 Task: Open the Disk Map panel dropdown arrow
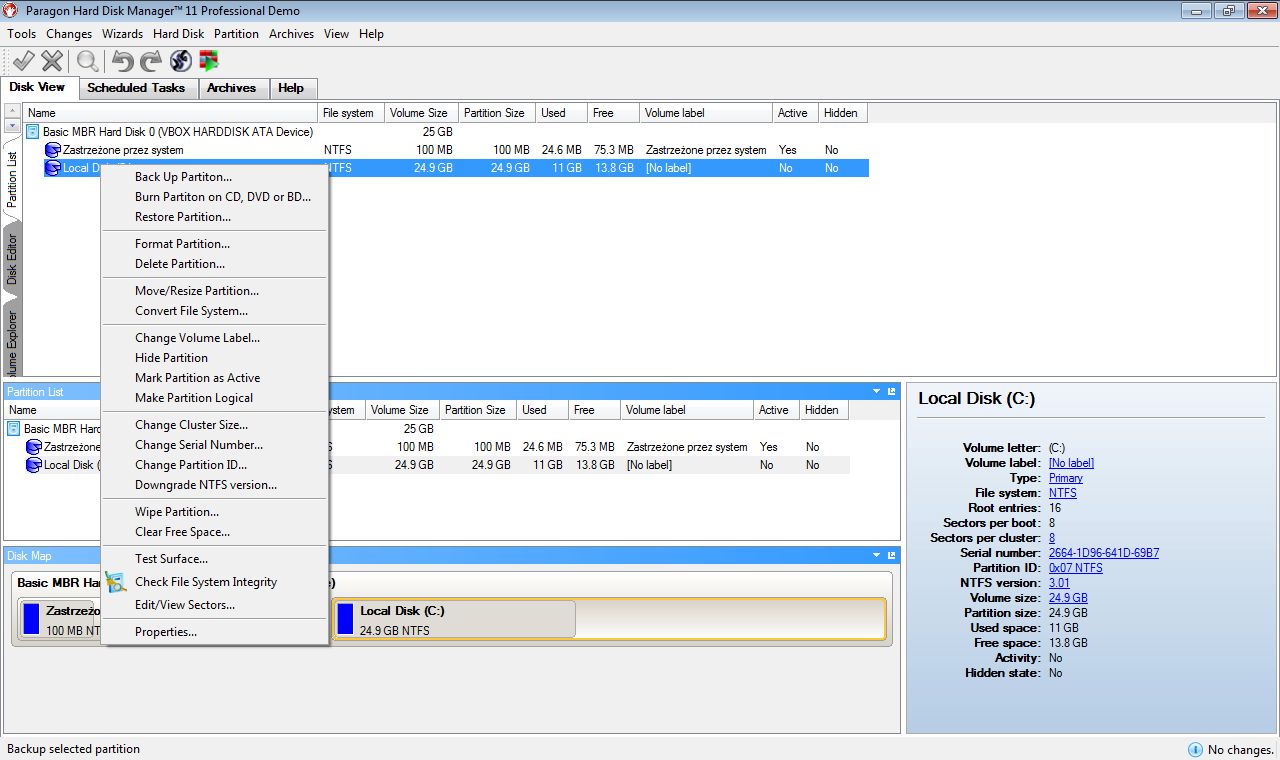click(x=877, y=555)
